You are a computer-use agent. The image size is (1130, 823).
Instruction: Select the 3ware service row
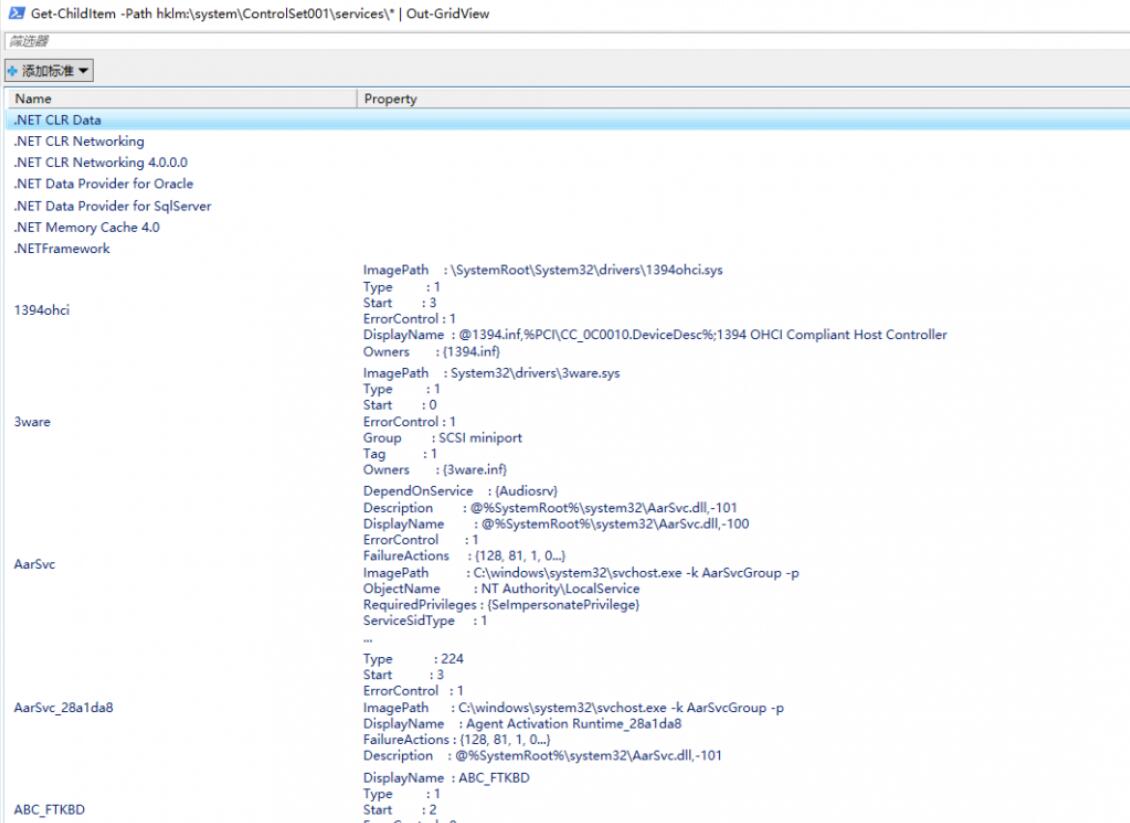[32, 422]
